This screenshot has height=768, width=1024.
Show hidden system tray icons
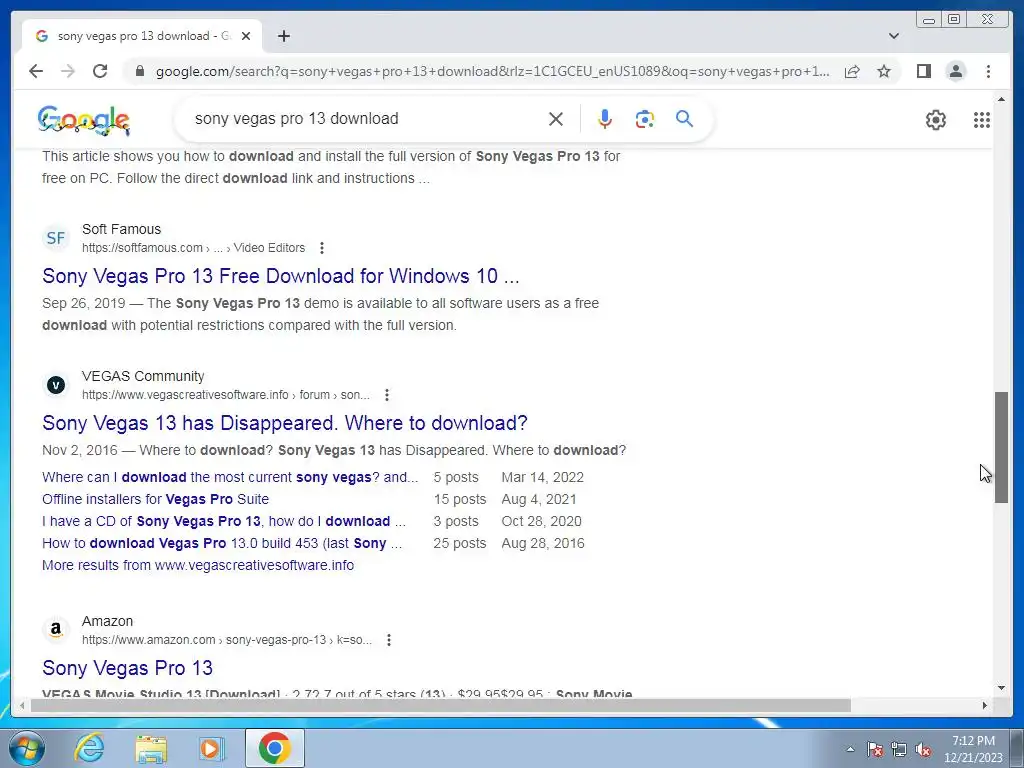click(x=850, y=749)
